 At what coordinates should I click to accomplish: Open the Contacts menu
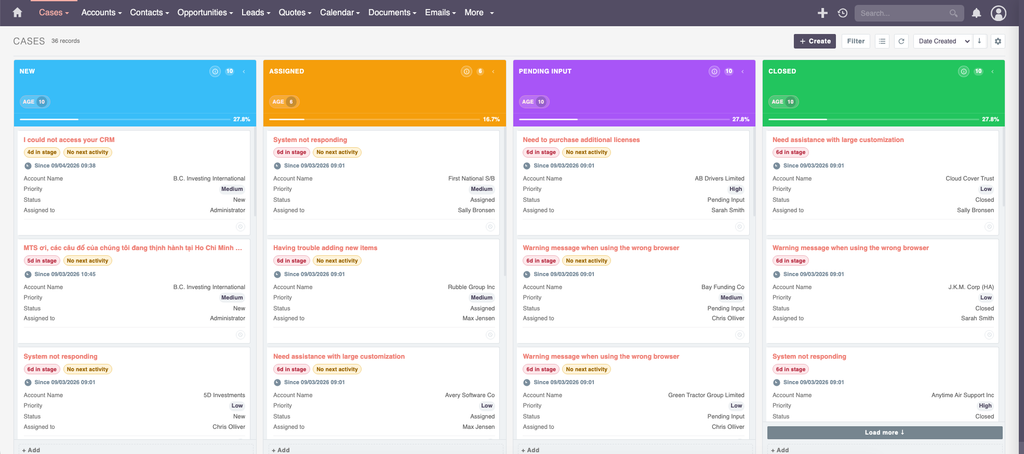[149, 12]
